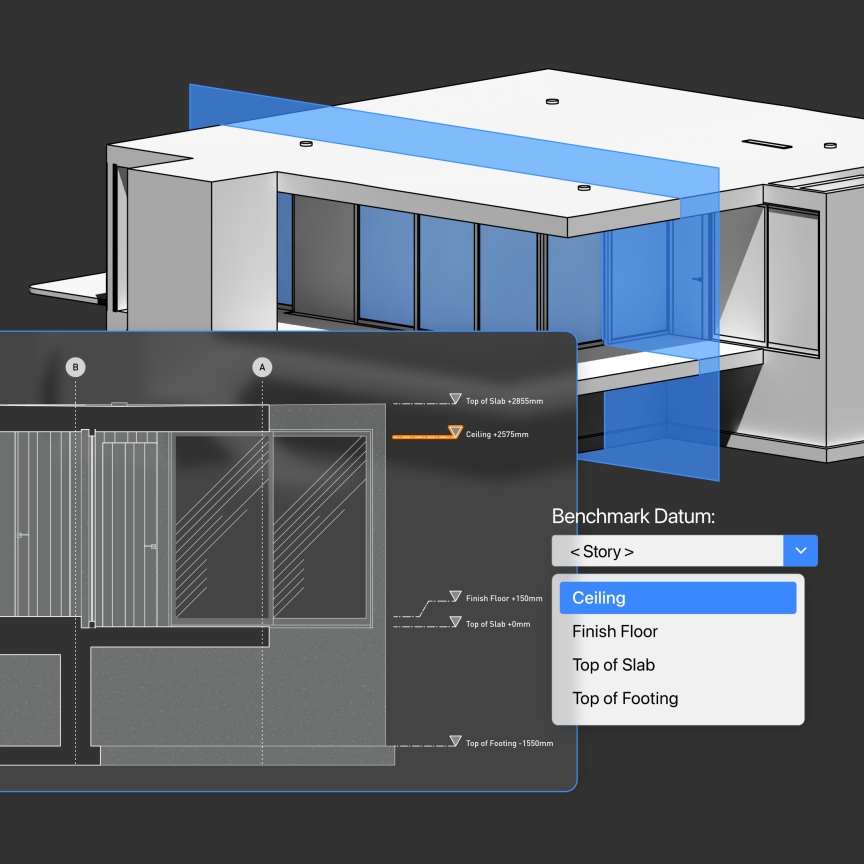Choose Ceiling from the datum list

click(x=678, y=598)
